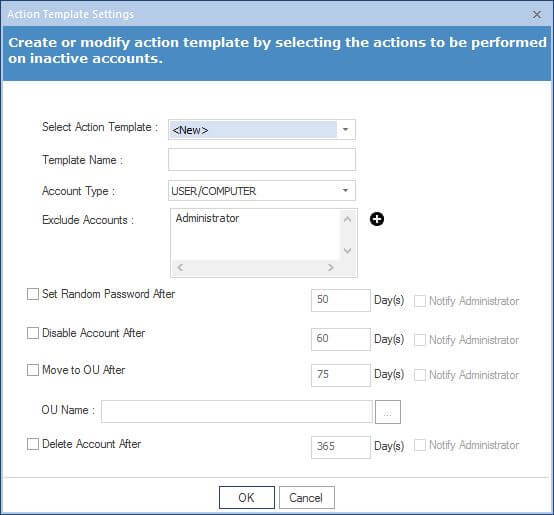Click right arrow of horizontal scrollbar
This screenshot has width=554, height=515.
click(x=330, y=267)
